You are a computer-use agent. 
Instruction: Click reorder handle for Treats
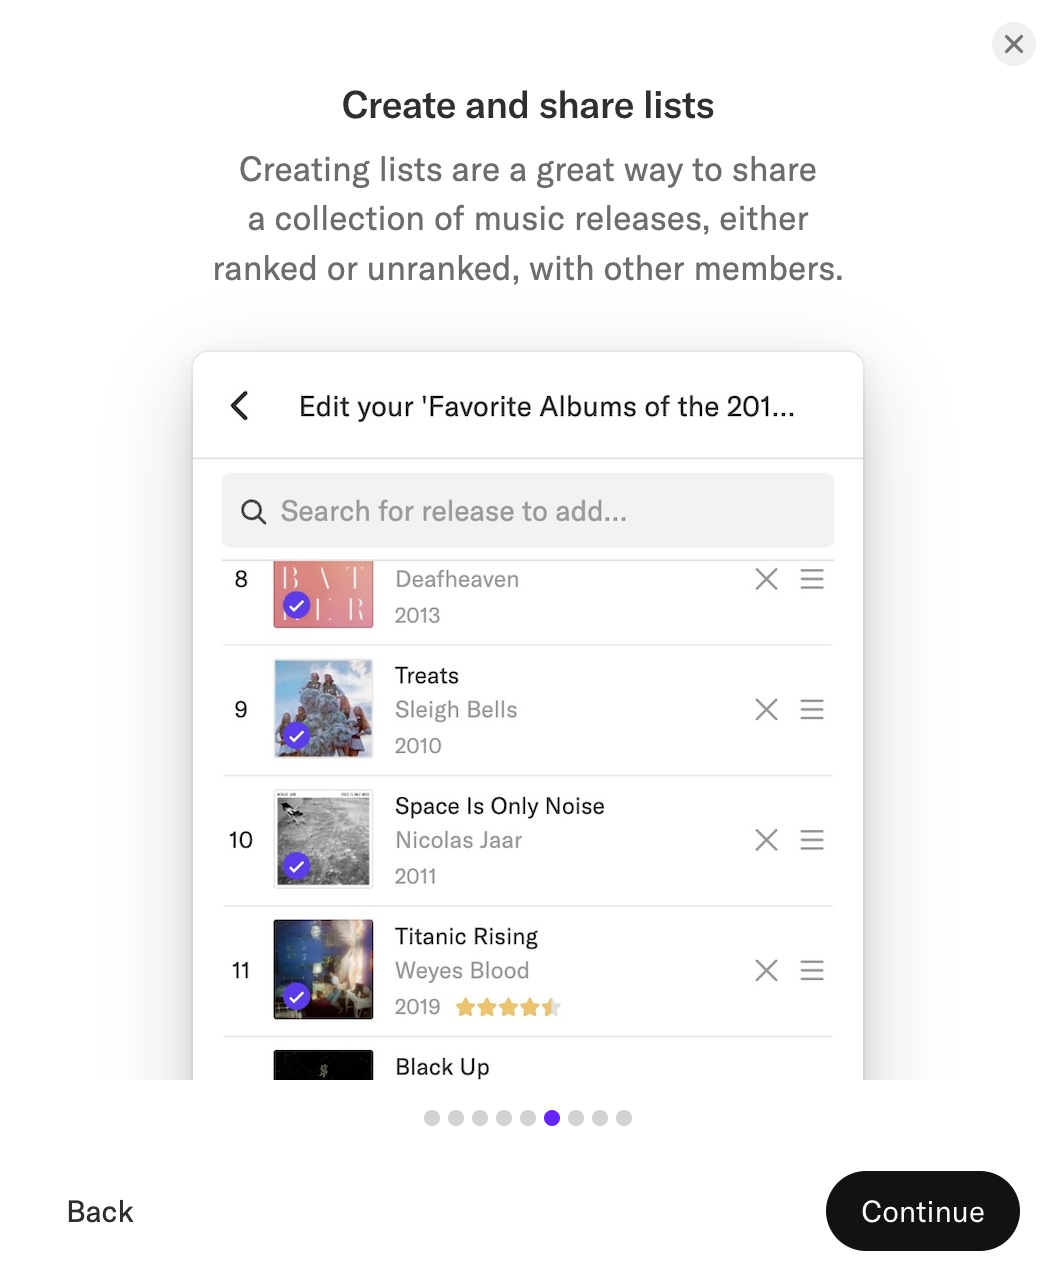point(812,710)
